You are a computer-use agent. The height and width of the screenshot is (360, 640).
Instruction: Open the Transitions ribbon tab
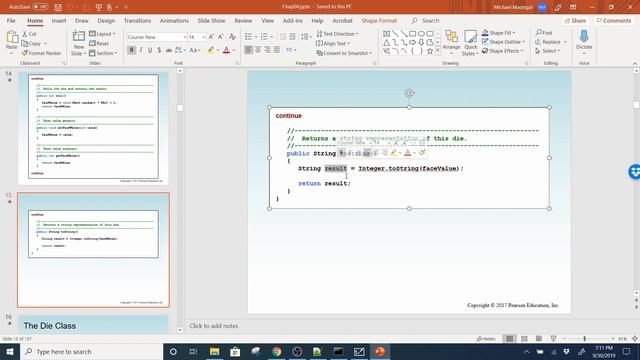coord(137,21)
